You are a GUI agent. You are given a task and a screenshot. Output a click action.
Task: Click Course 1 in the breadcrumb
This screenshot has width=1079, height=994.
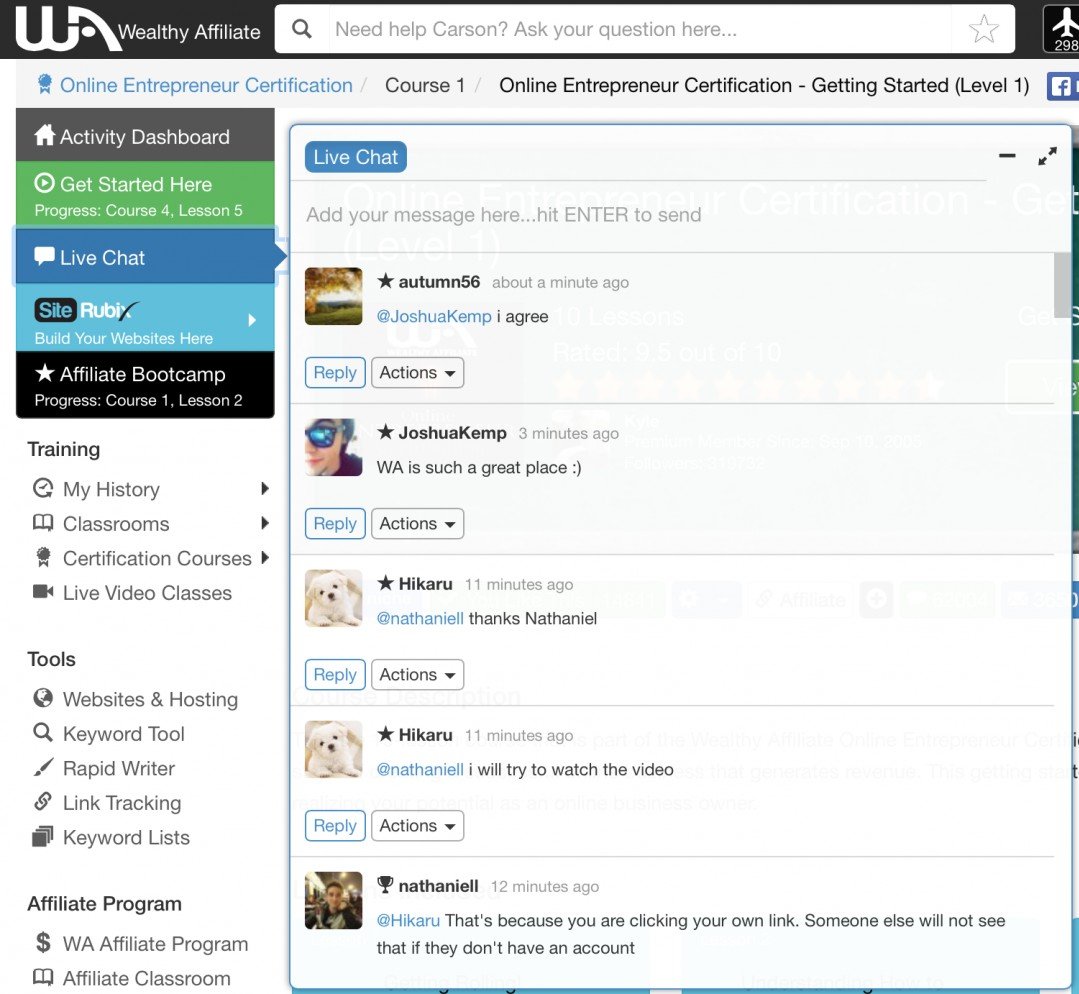[x=425, y=85]
